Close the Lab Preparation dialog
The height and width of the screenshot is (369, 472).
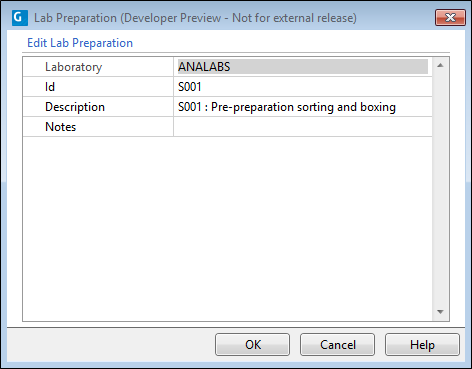pos(450,17)
